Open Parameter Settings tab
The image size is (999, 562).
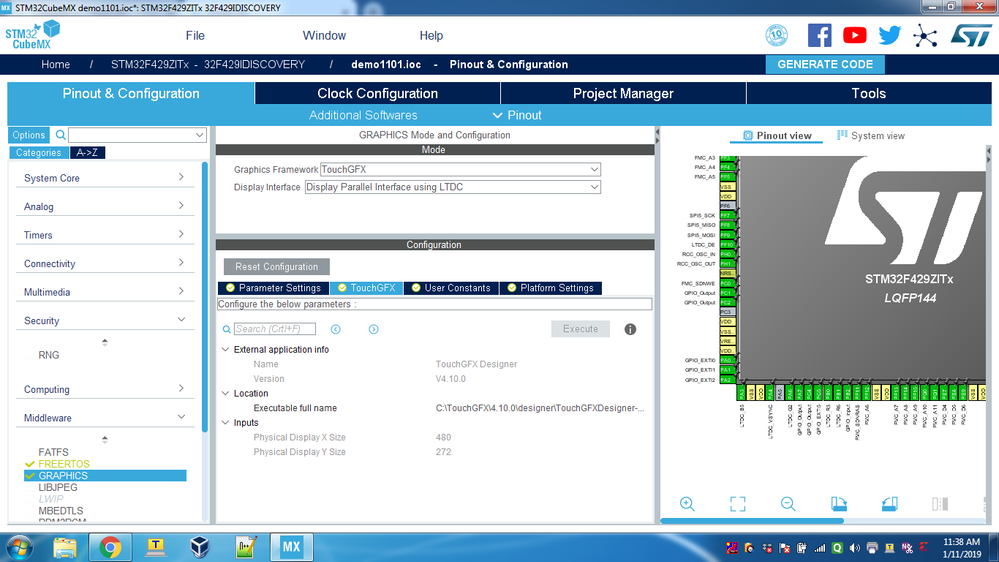pyautogui.click(x=273, y=288)
